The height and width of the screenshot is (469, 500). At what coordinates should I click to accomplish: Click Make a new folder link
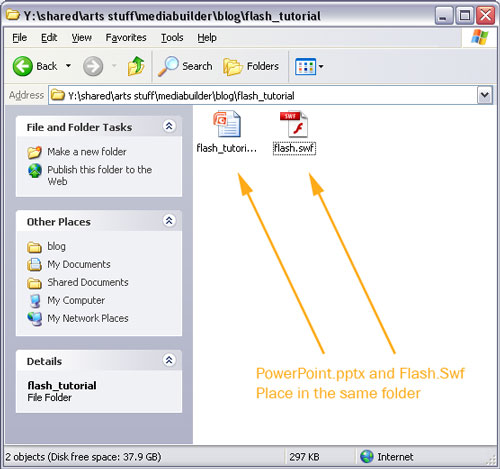click(x=87, y=152)
